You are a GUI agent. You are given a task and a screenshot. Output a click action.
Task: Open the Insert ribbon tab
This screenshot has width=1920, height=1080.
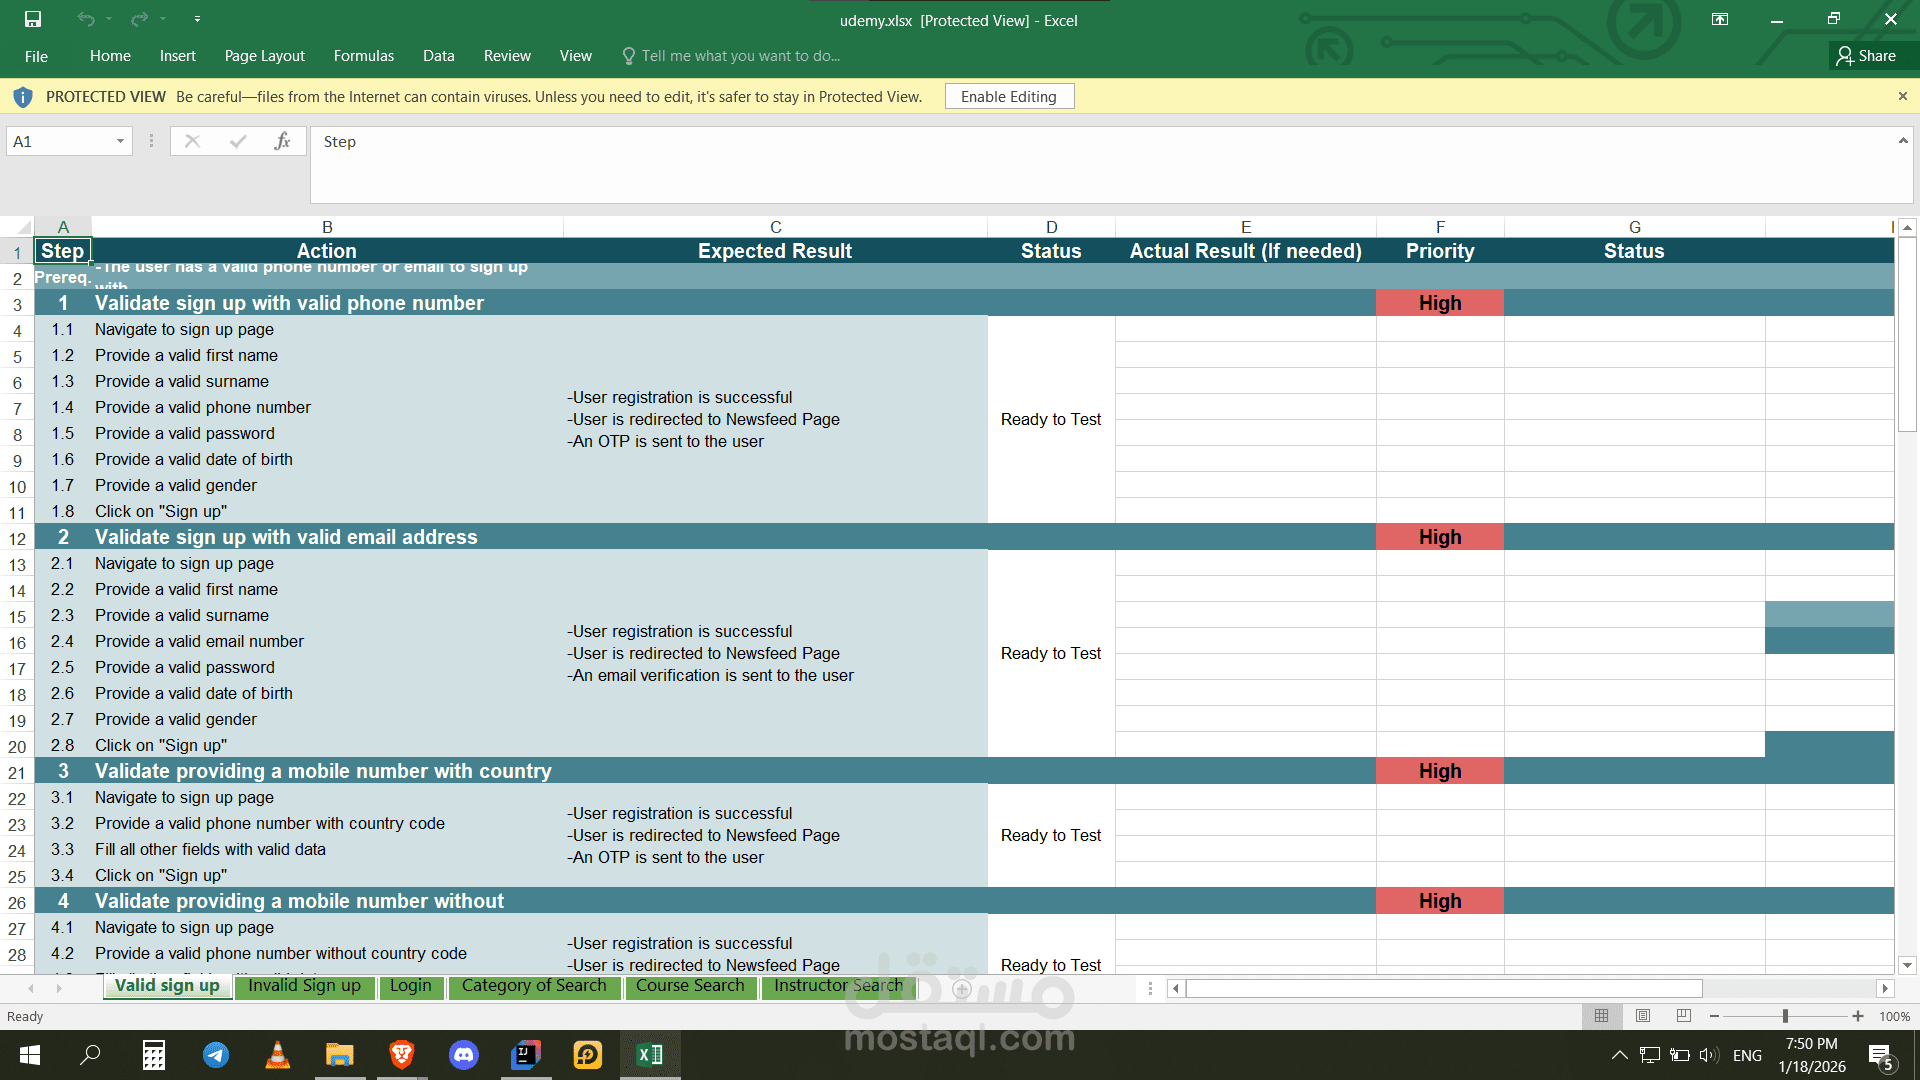[x=178, y=56]
